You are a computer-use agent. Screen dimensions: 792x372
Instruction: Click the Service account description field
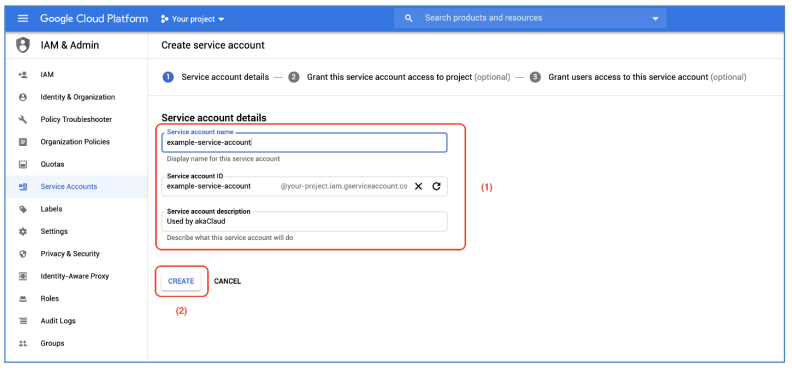pos(304,221)
